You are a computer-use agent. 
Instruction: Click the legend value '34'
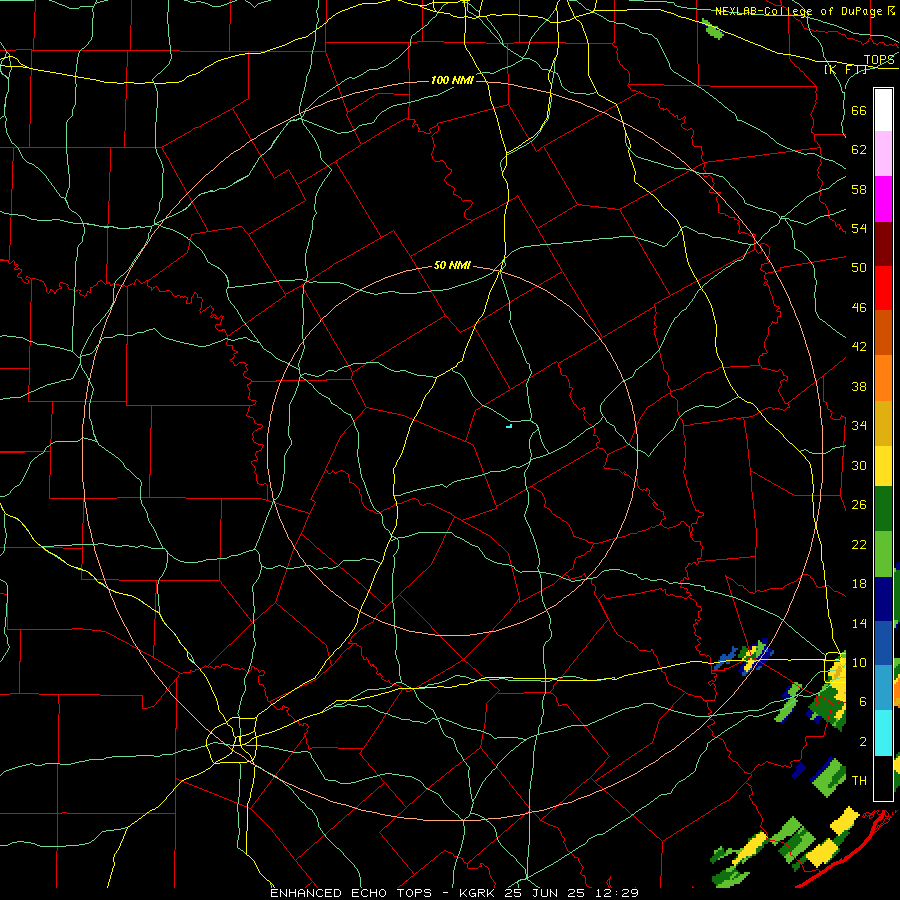(859, 425)
